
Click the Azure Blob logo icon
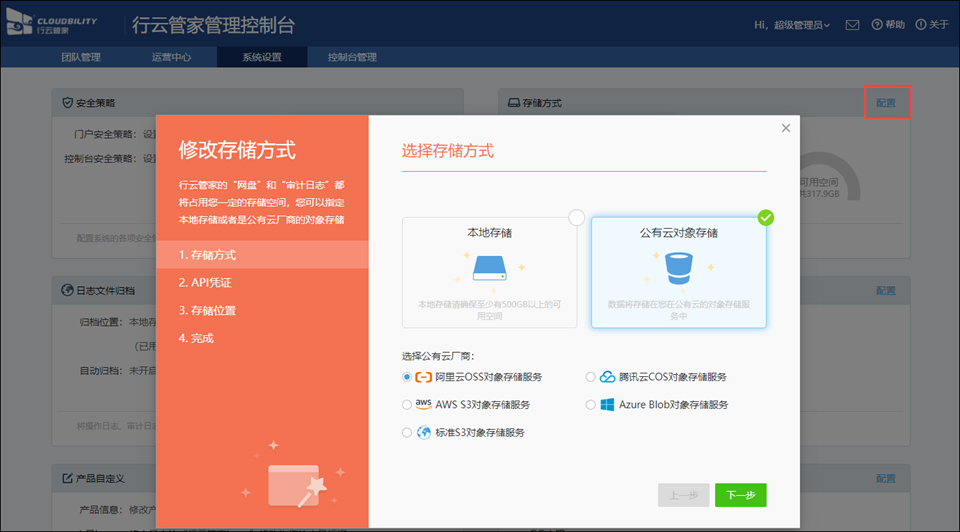click(x=607, y=405)
